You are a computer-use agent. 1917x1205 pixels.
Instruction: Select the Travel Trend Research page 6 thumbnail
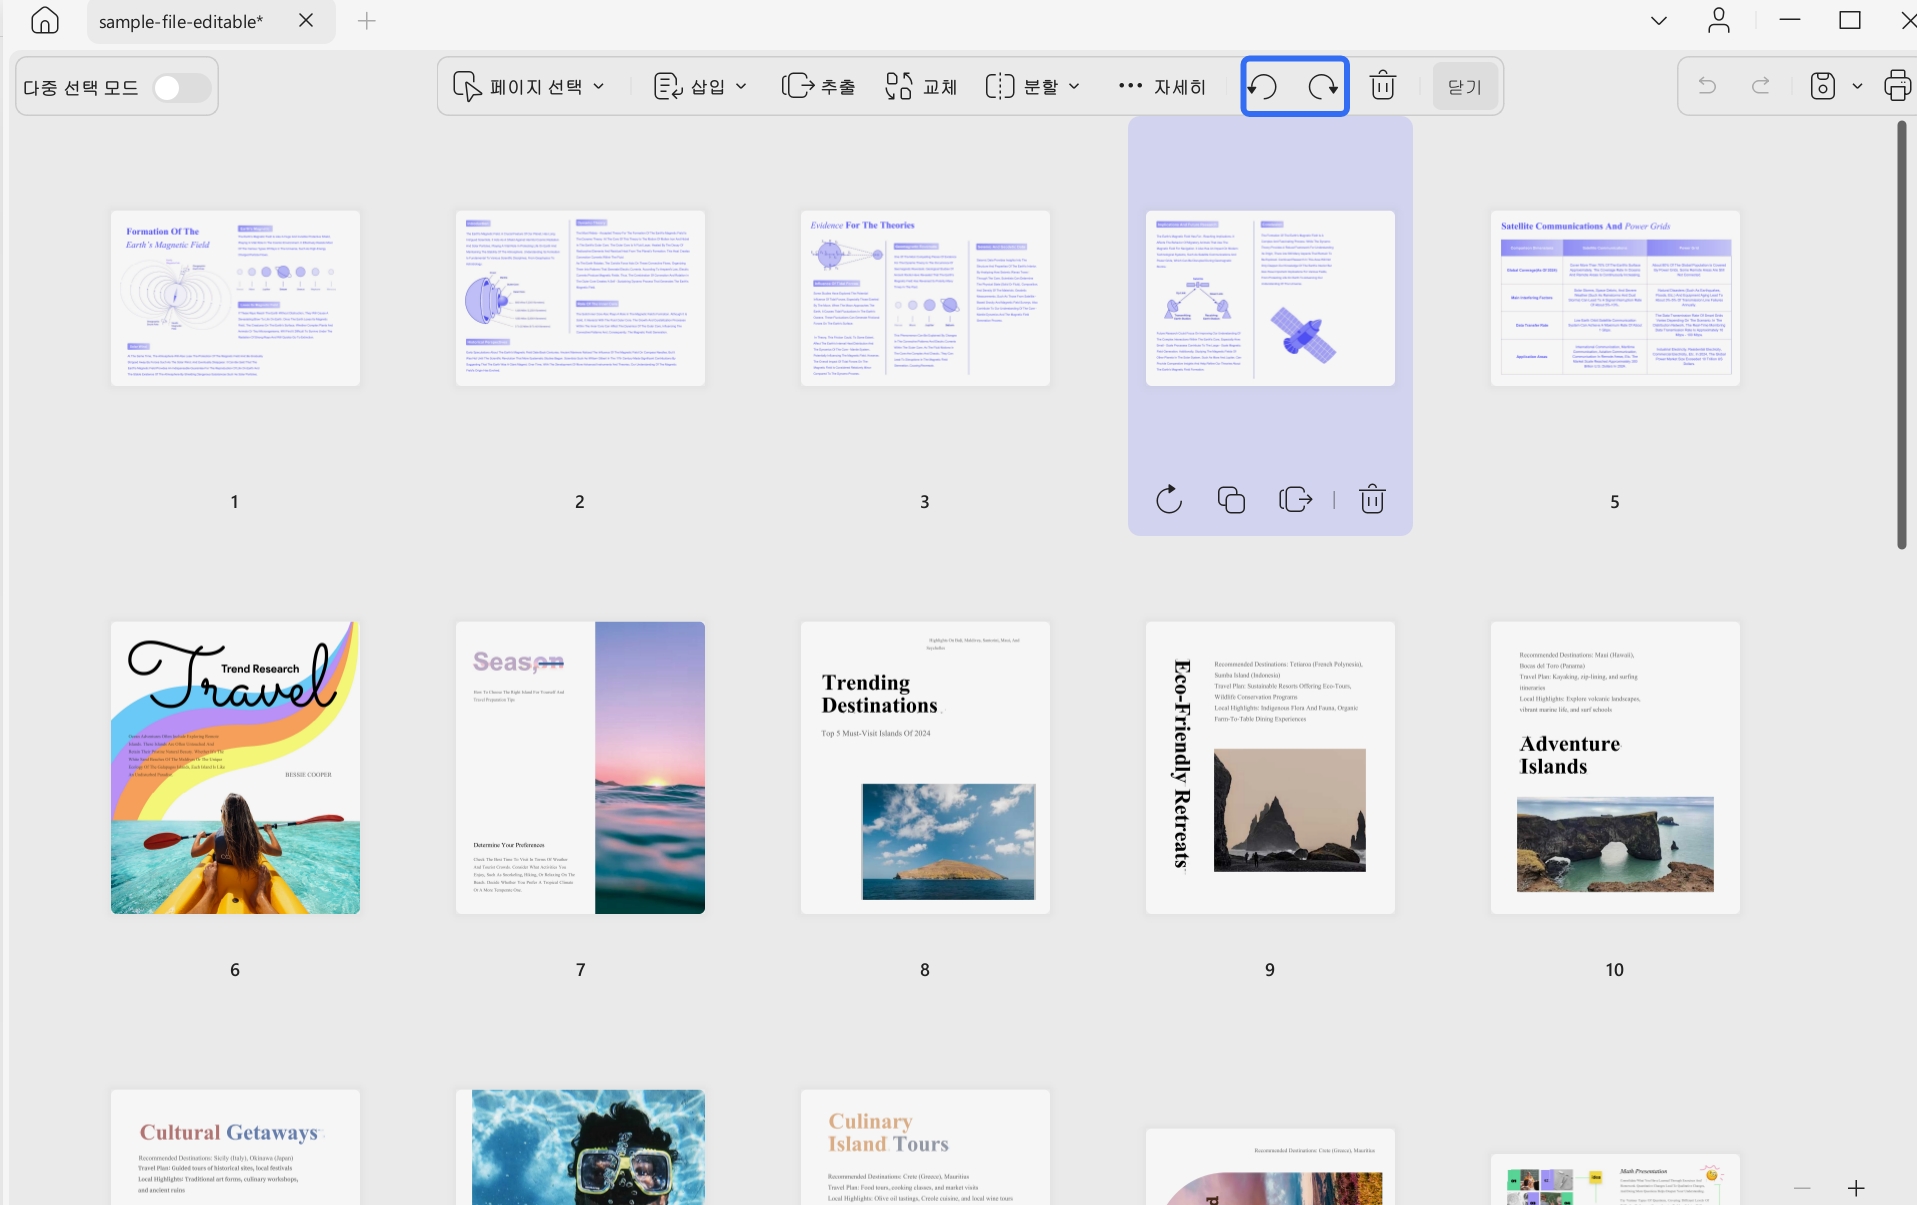coord(235,768)
